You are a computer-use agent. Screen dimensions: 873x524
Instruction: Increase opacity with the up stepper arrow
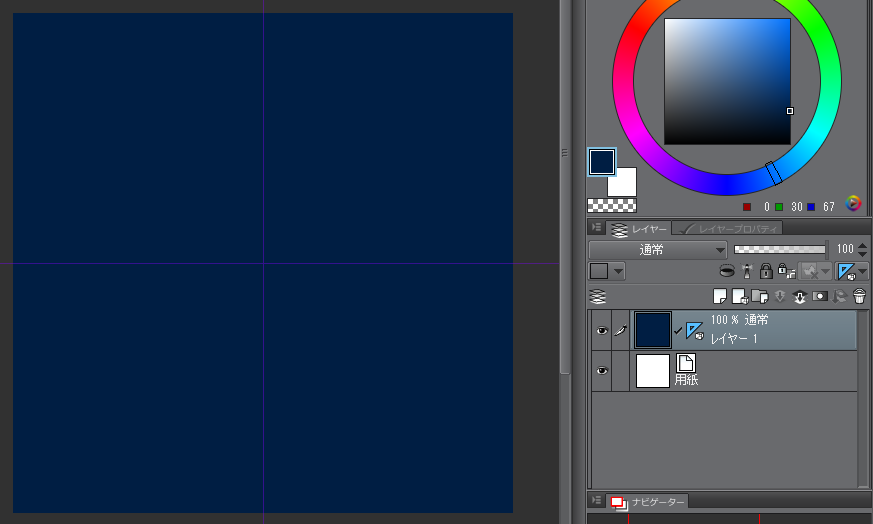pos(862,246)
